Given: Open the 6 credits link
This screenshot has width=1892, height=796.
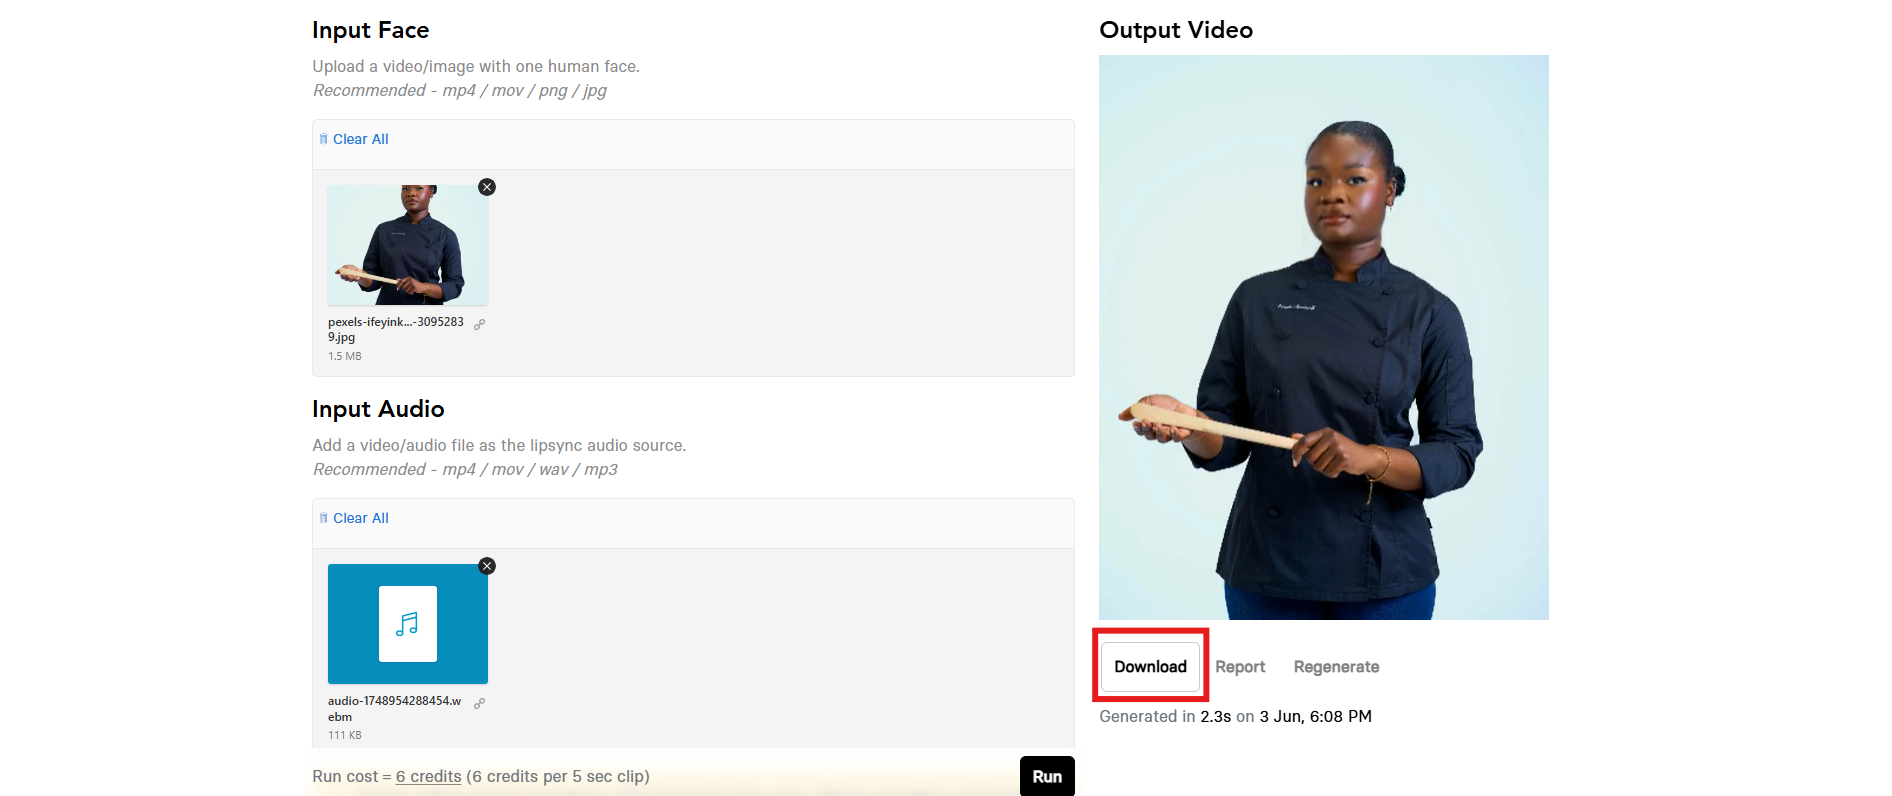Looking at the screenshot, I should pos(428,776).
